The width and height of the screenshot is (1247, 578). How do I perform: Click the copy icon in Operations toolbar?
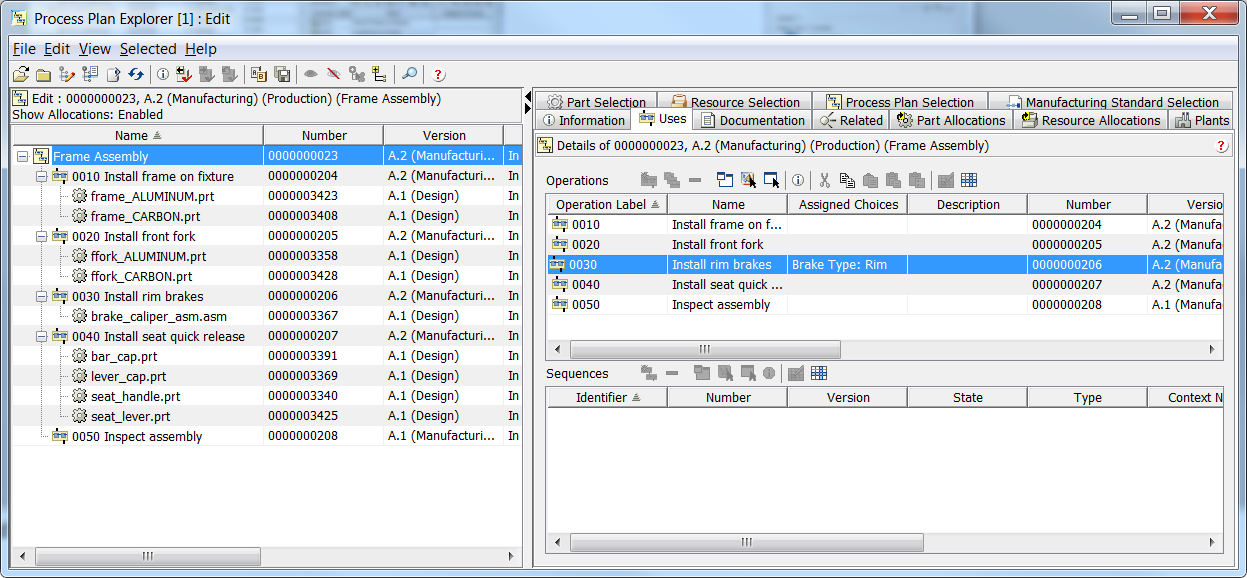(847, 180)
